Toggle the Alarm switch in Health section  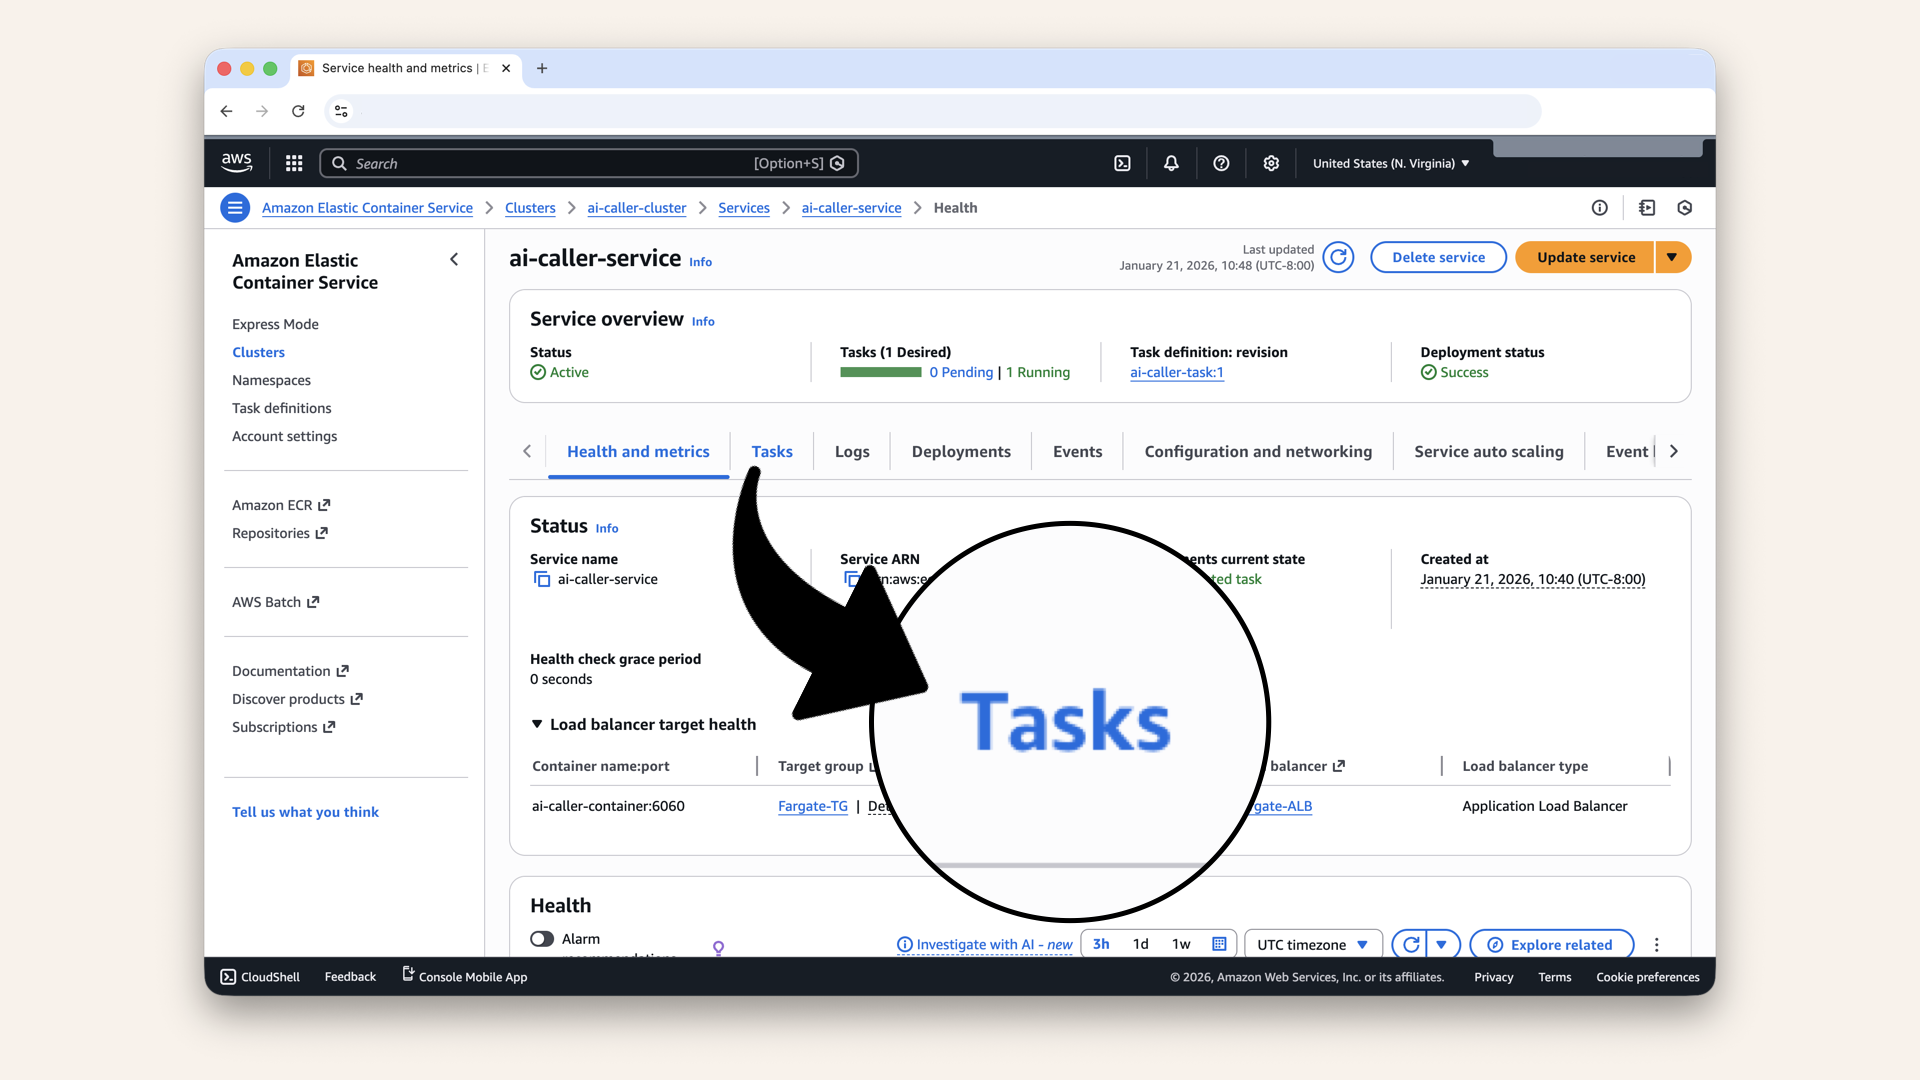543,939
